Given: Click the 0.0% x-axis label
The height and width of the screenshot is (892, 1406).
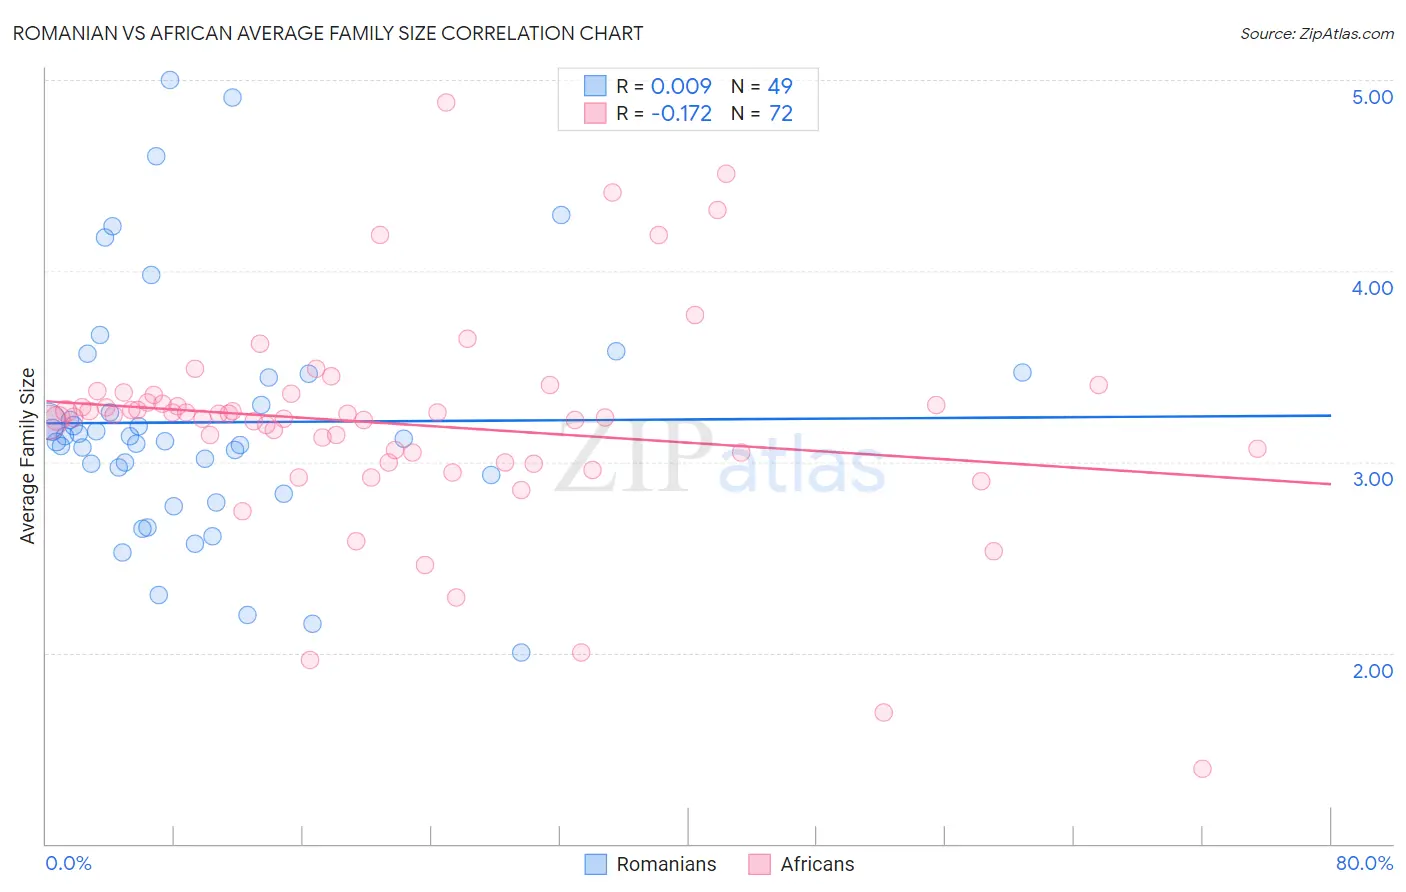Looking at the screenshot, I should click(x=68, y=863).
